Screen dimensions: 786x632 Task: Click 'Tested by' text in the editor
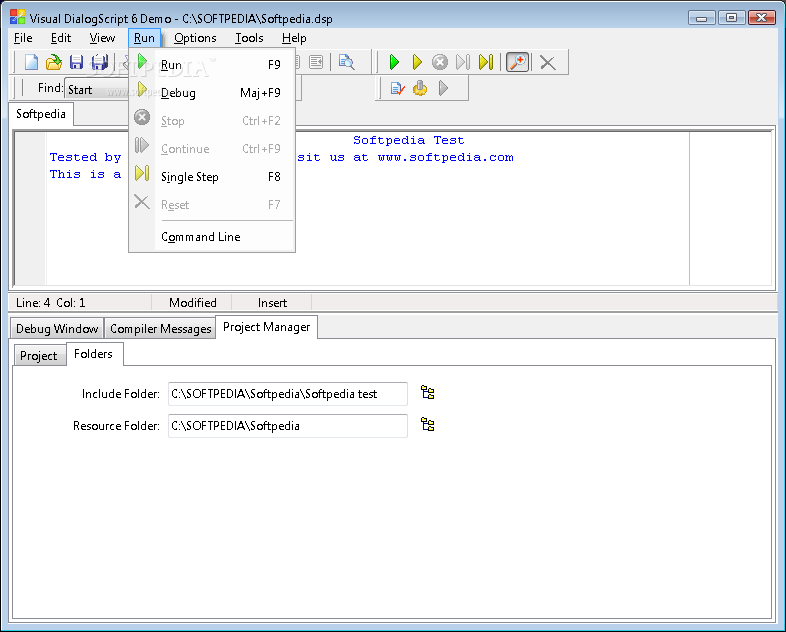click(85, 157)
